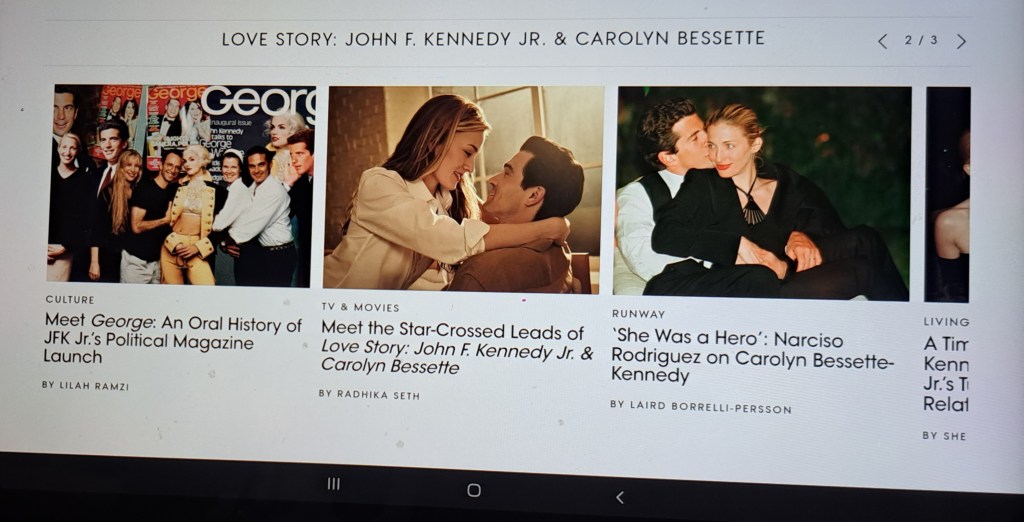Open 'She Was a Hero' Narciso Rodriguez article

click(752, 357)
